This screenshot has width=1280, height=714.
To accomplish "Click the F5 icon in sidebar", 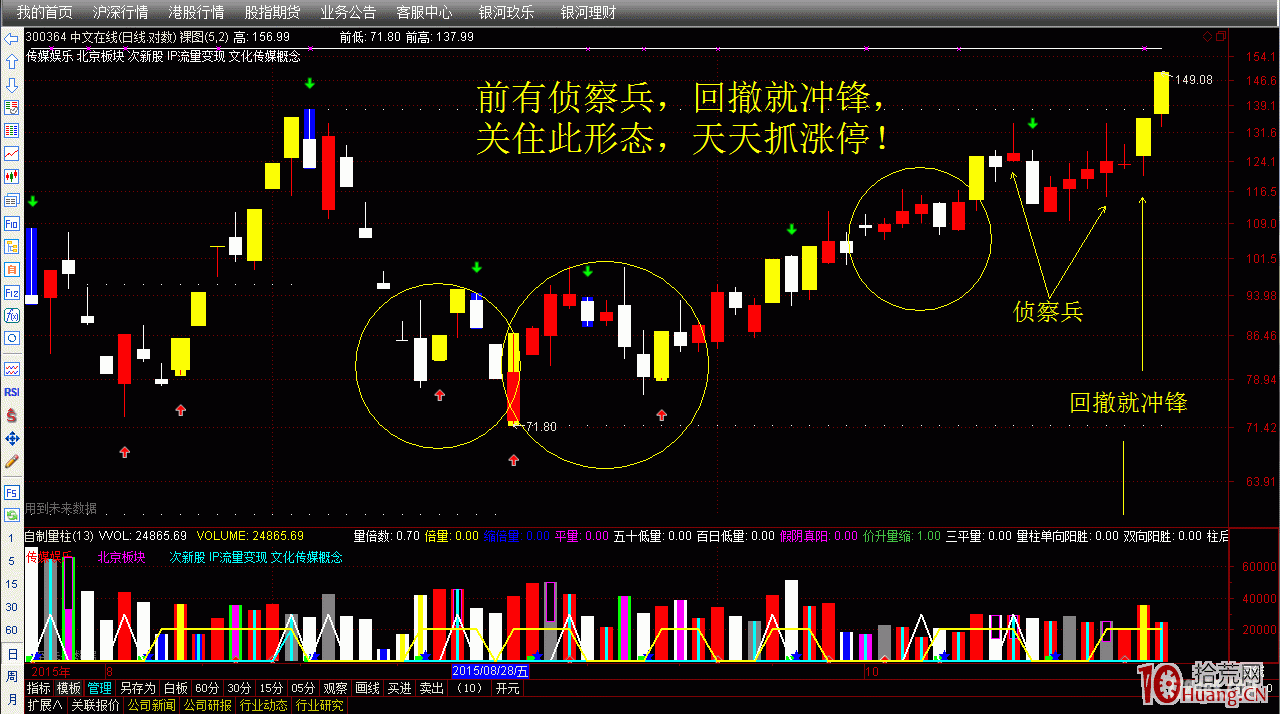I will coord(12,492).
